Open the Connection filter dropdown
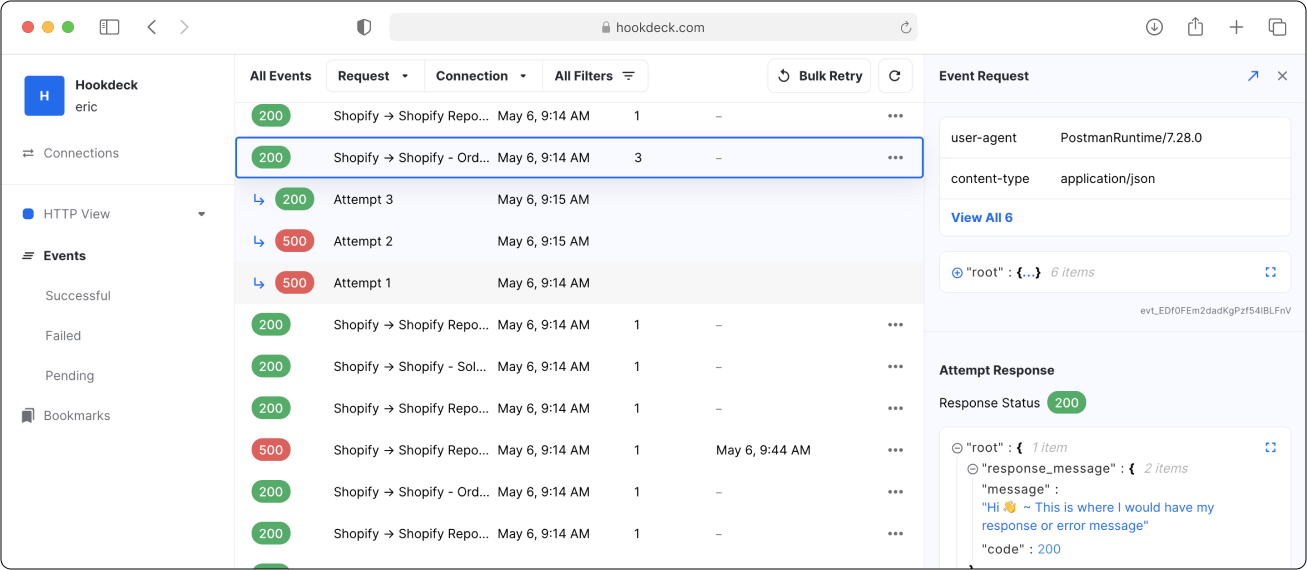This screenshot has height=570, width=1307. pyautogui.click(x=483, y=76)
